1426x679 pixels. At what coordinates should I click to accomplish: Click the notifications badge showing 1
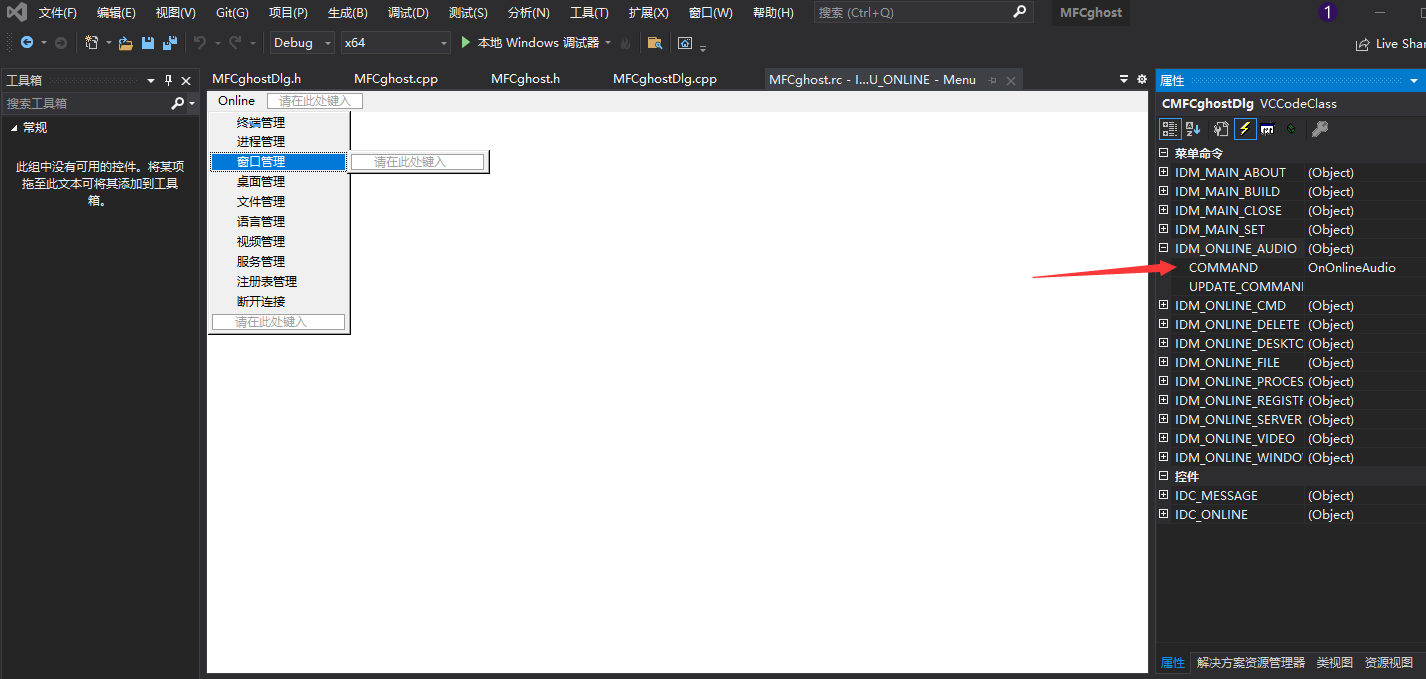coord(1328,13)
